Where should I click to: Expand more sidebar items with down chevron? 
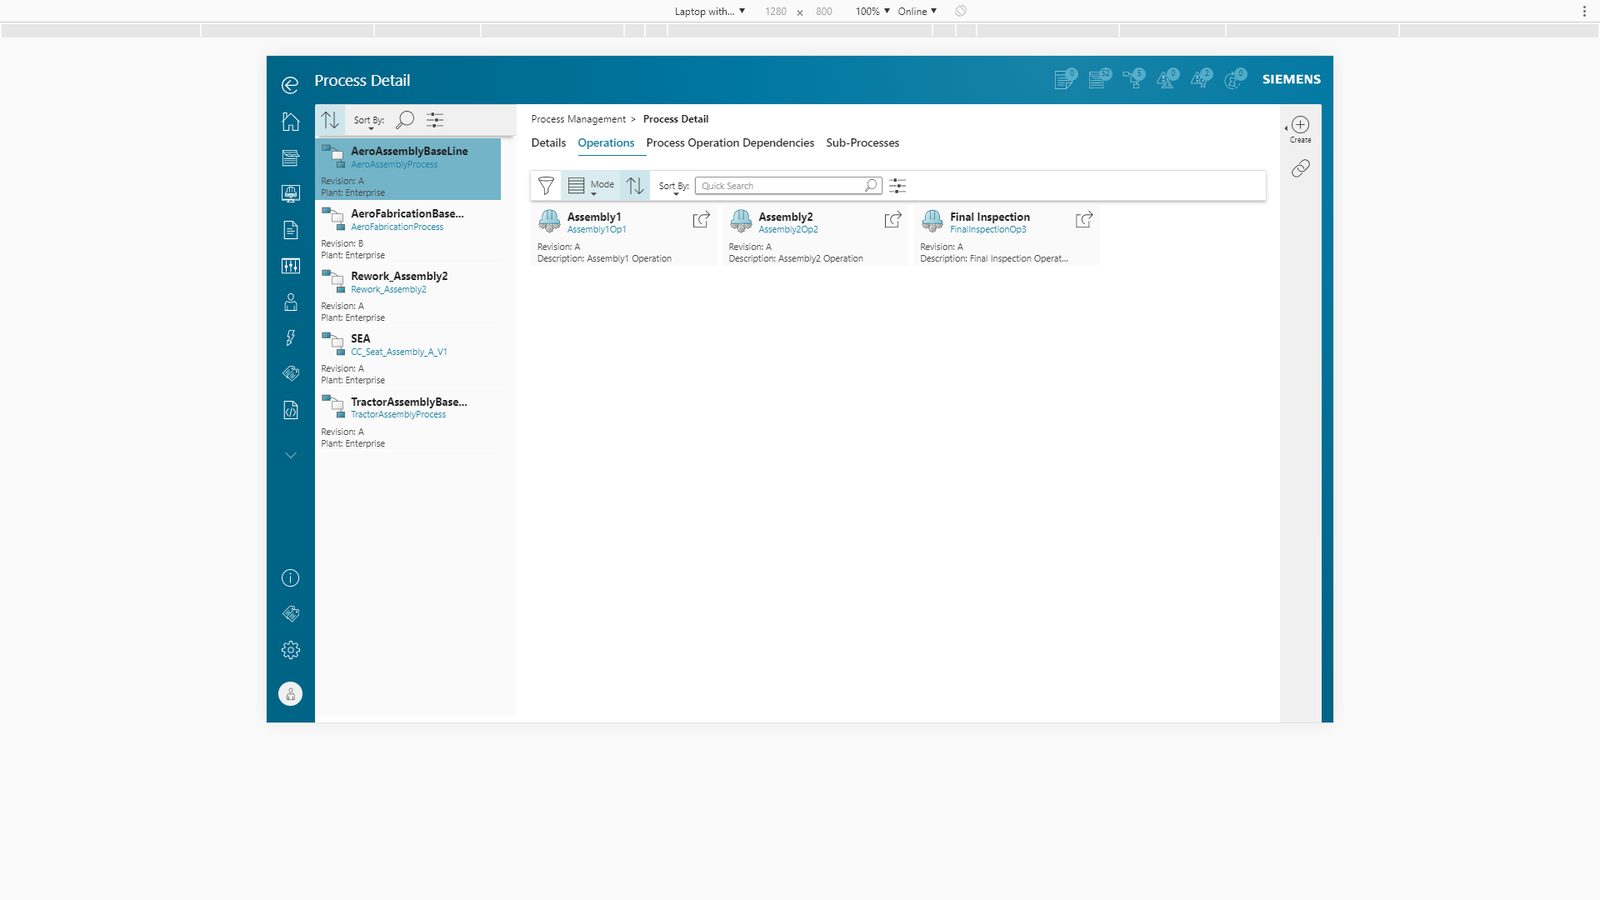pyautogui.click(x=291, y=455)
